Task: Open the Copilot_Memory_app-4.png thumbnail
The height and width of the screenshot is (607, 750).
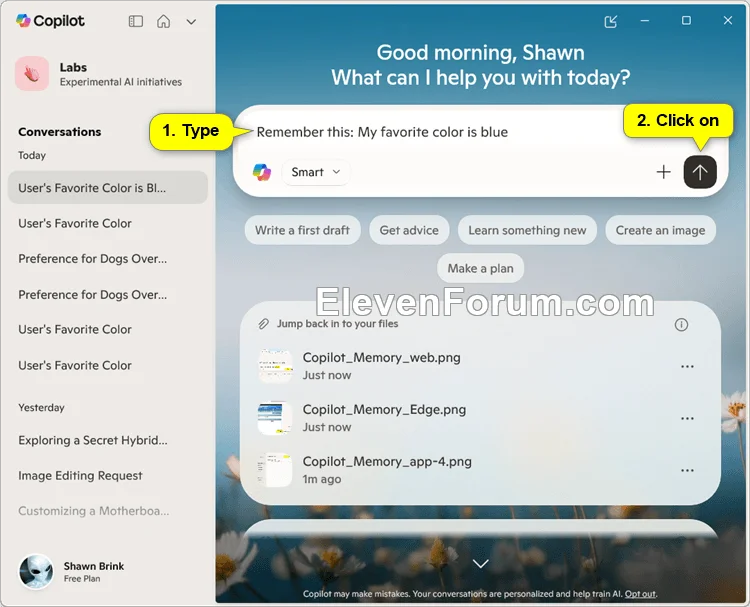Action: pos(275,470)
